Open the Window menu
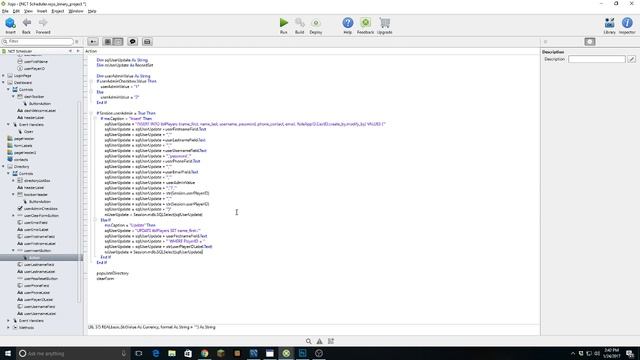The image size is (640, 360). coord(76,11)
